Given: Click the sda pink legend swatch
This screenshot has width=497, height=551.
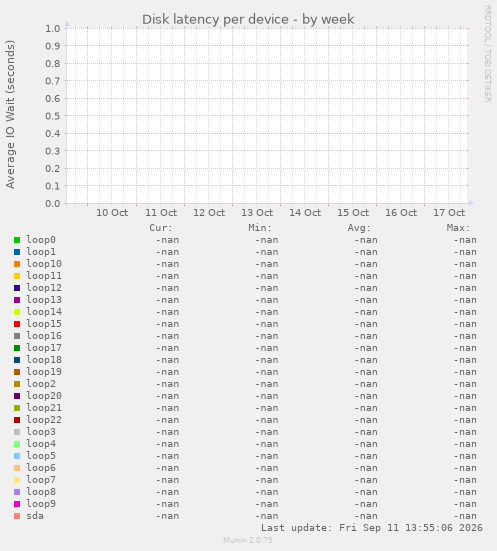Looking at the screenshot, I should coord(17,516).
